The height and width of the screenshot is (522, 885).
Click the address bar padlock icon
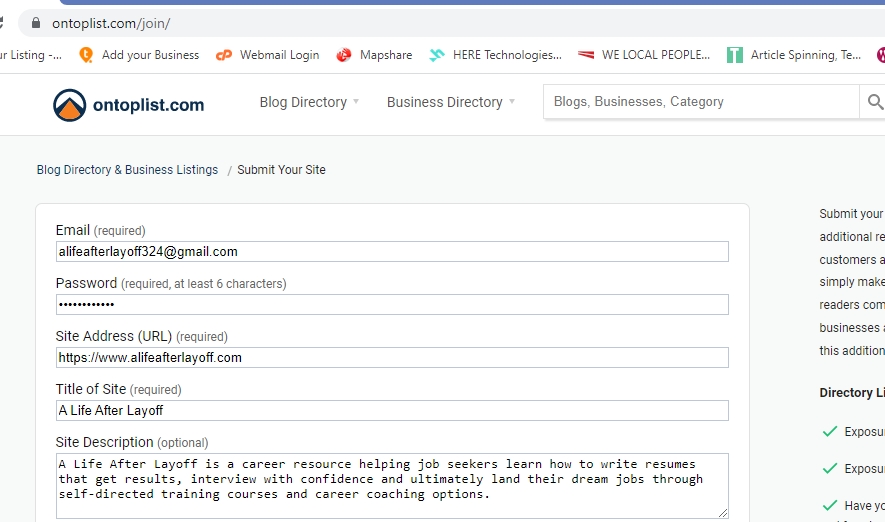tap(36, 22)
